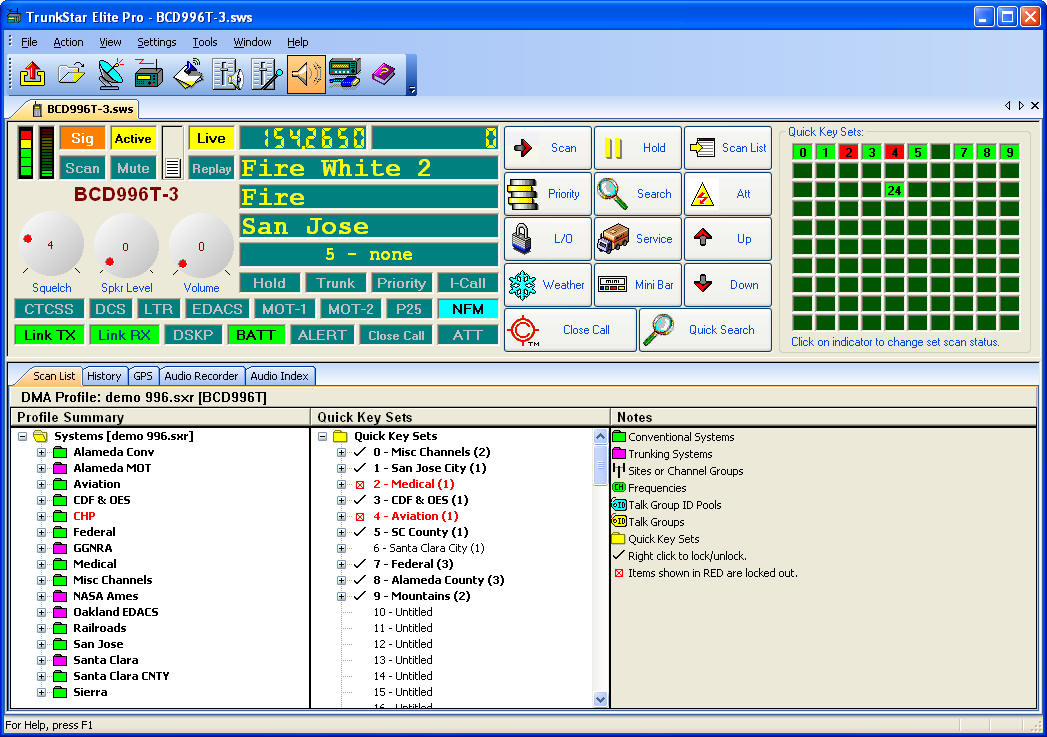Click the Att button with warning triangle
Viewport: 1047px width, 737px height.
pos(728,194)
